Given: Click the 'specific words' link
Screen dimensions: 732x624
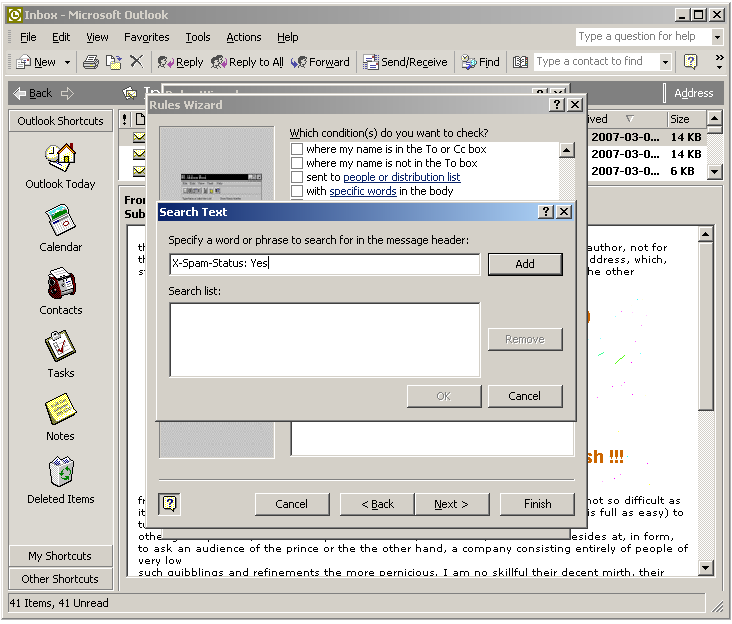Looking at the screenshot, I should click(x=363, y=191).
